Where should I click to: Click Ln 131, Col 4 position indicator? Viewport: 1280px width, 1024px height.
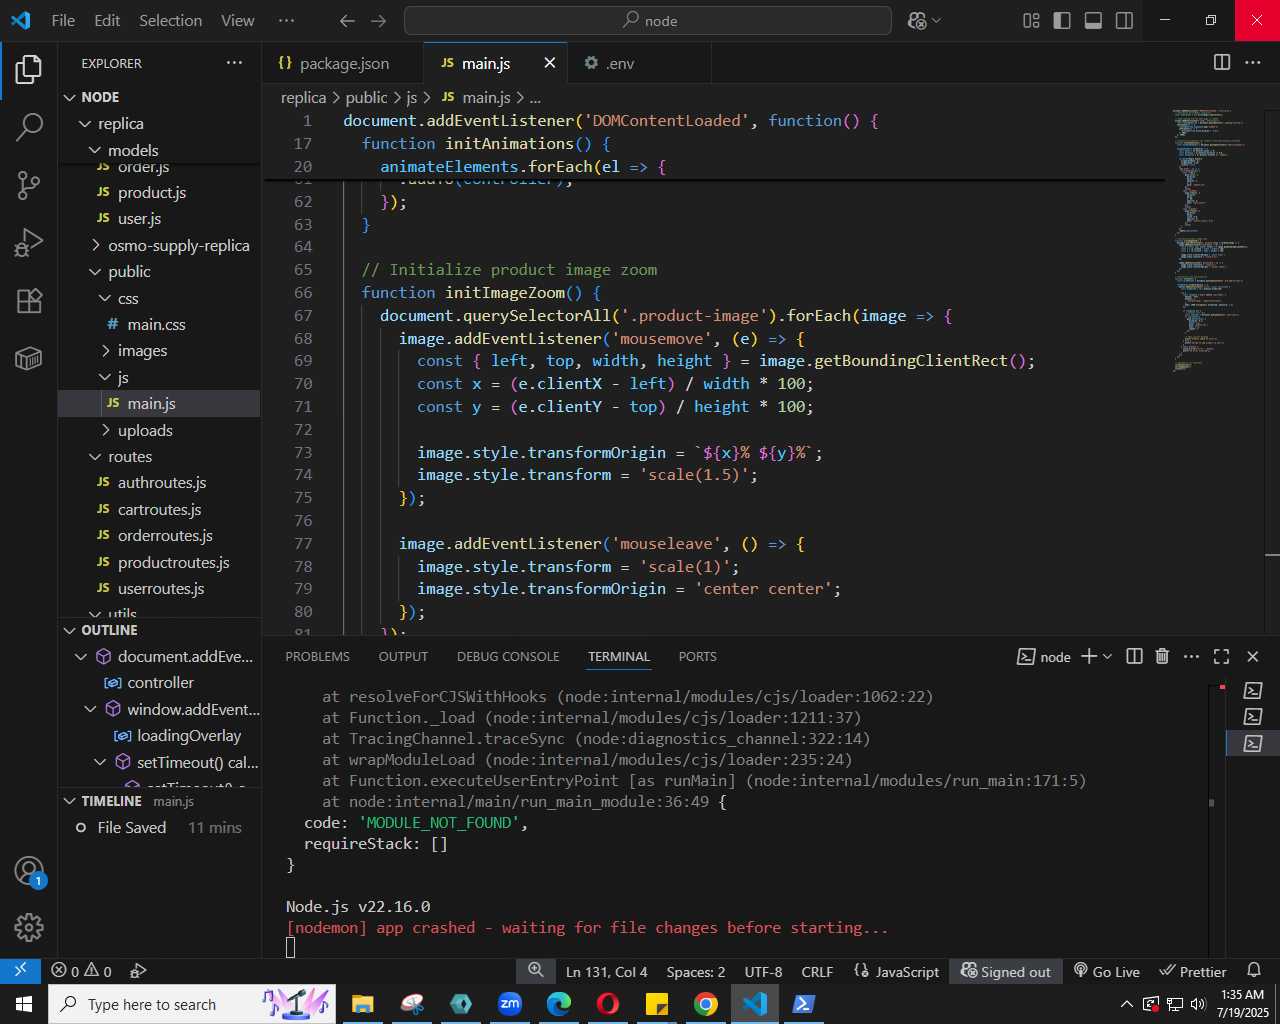[607, 971]
